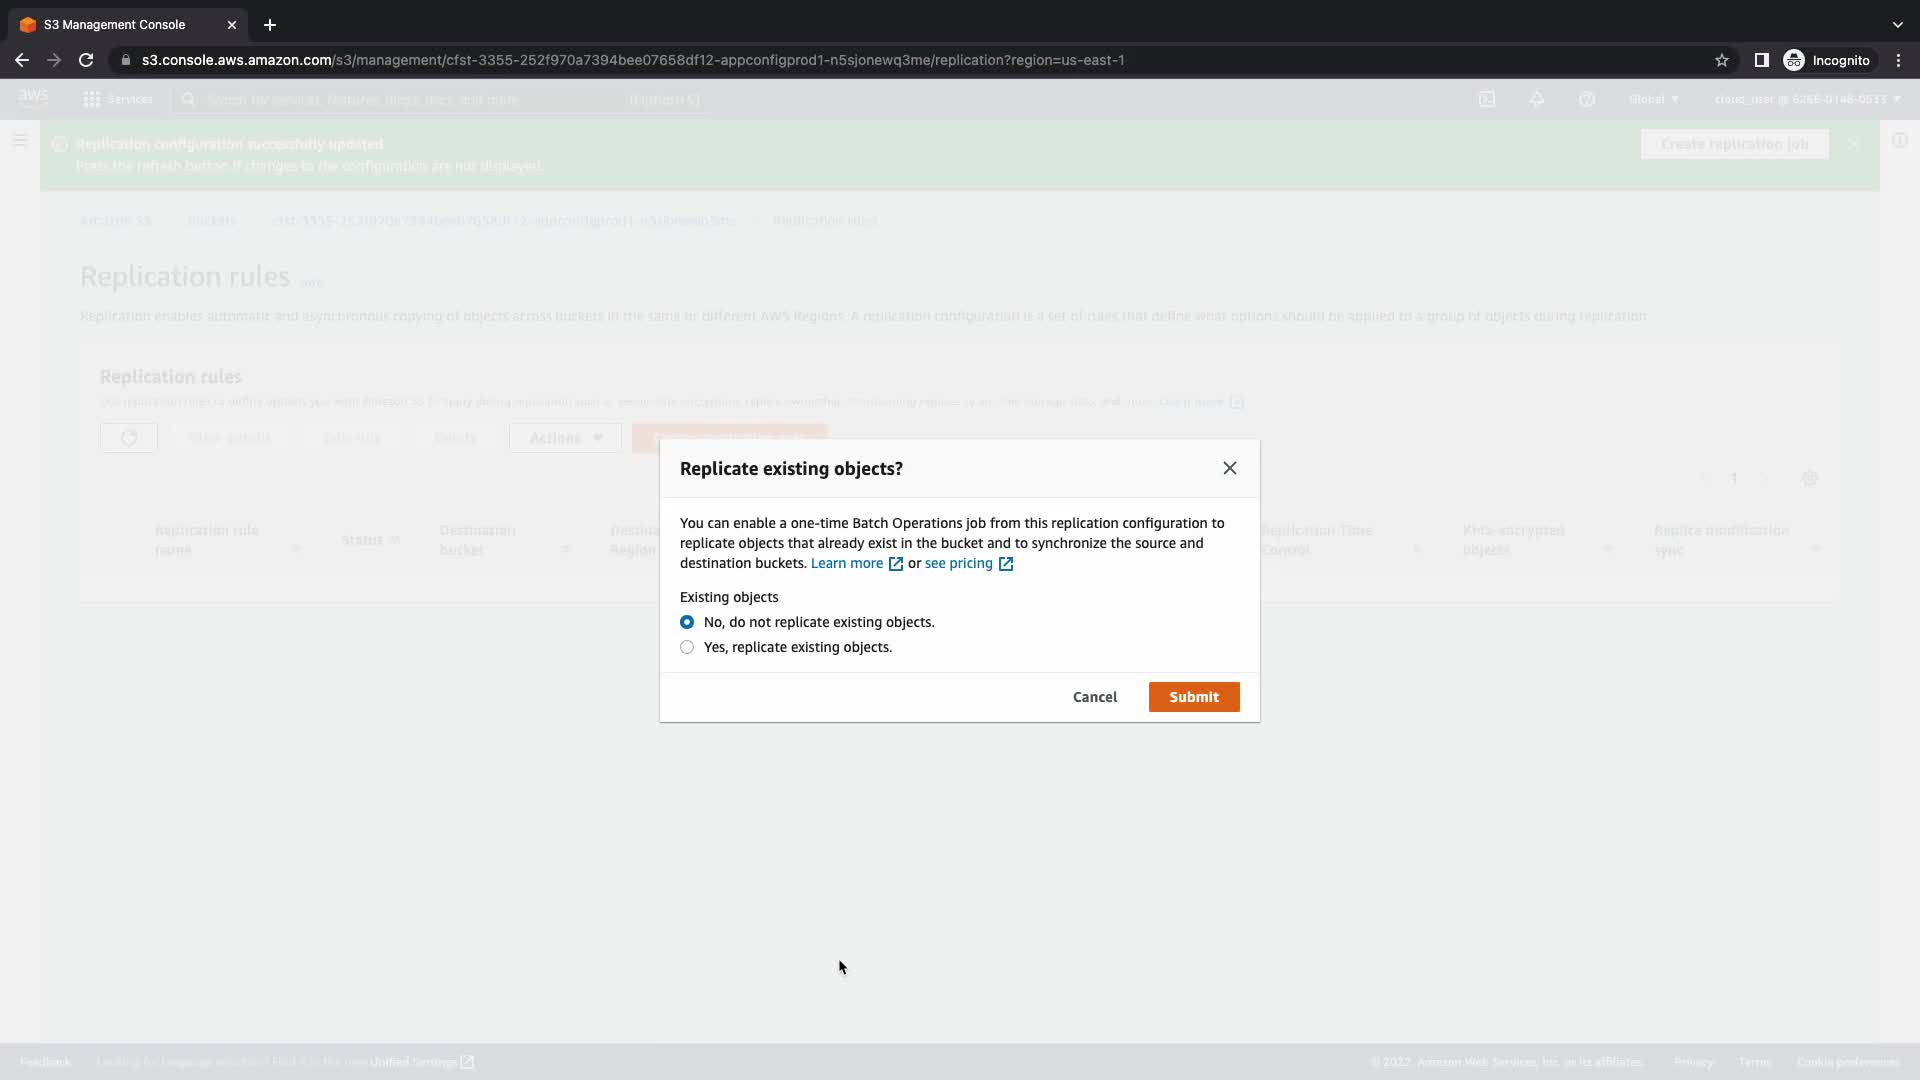
Task: Open the AWS help icon
Action: (1586, 99)
